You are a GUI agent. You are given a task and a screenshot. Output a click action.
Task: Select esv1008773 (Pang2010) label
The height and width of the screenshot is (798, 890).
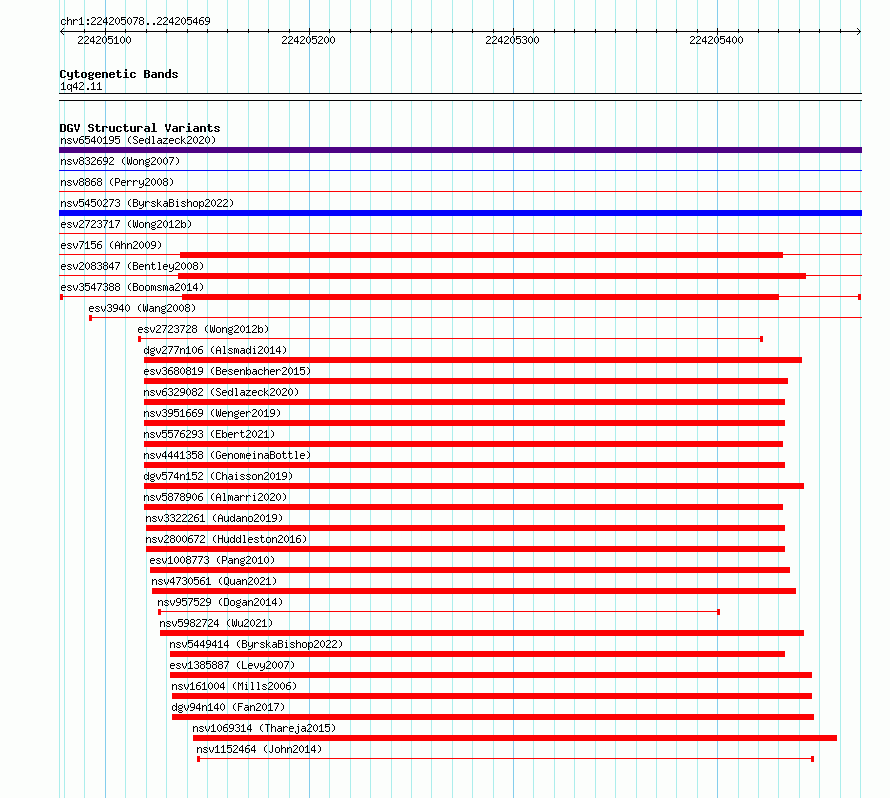click(x=212, y=560)
